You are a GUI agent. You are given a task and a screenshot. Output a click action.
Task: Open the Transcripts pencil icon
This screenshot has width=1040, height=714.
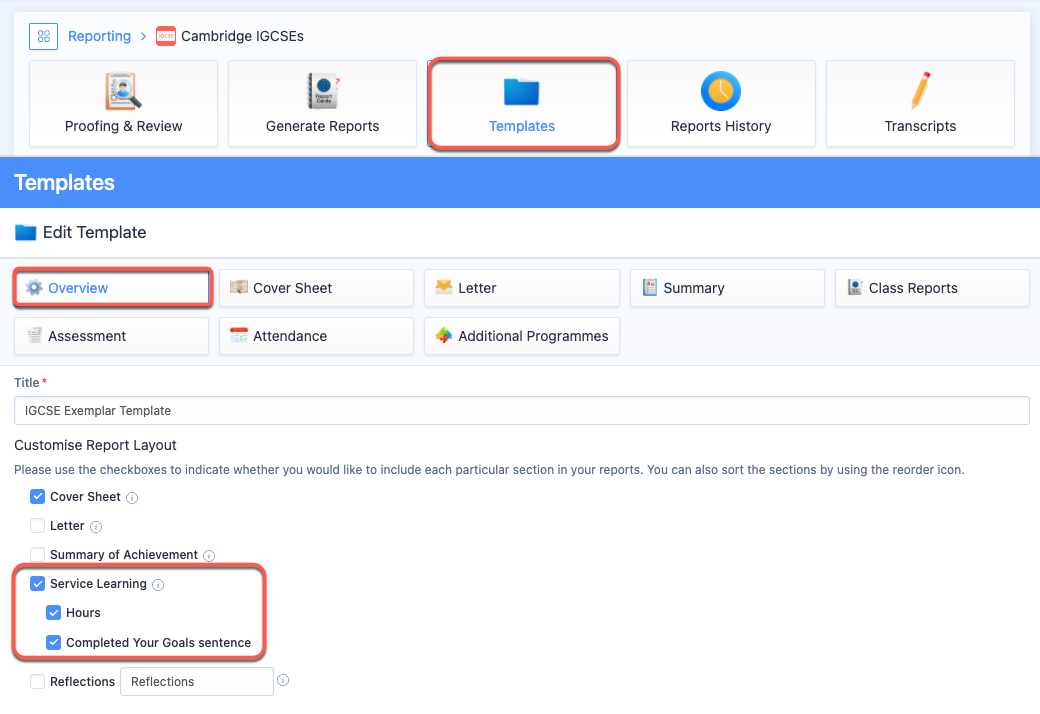click(920, 91)
